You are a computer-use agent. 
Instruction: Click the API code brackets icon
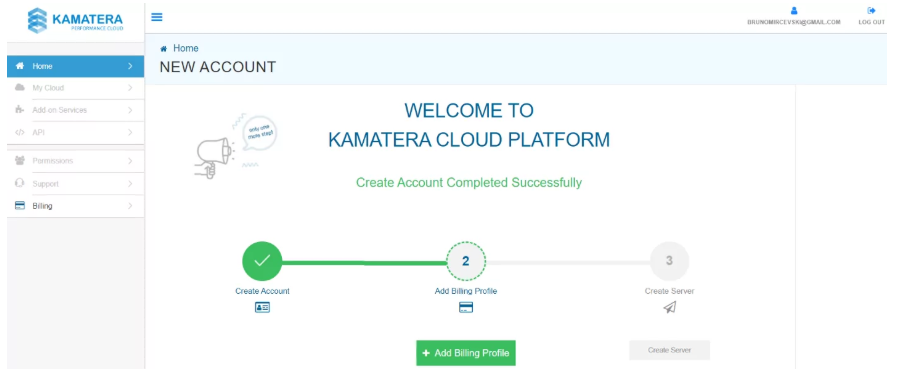click(x=20, y=132)
